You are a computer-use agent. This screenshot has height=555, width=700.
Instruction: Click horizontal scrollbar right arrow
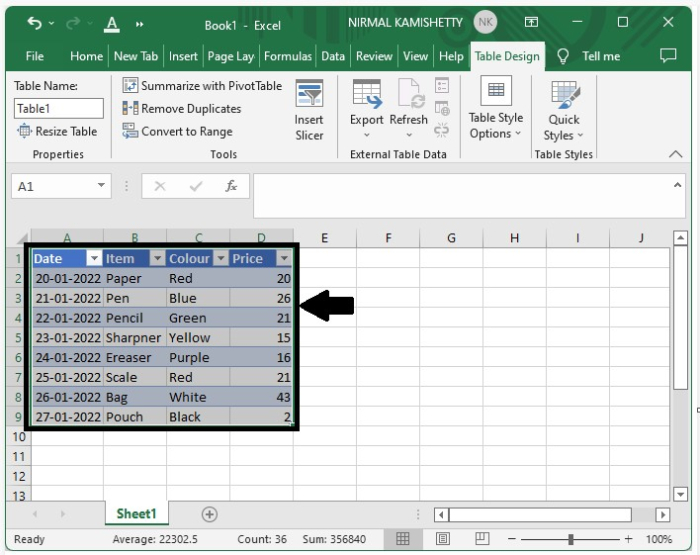[663, 514]
